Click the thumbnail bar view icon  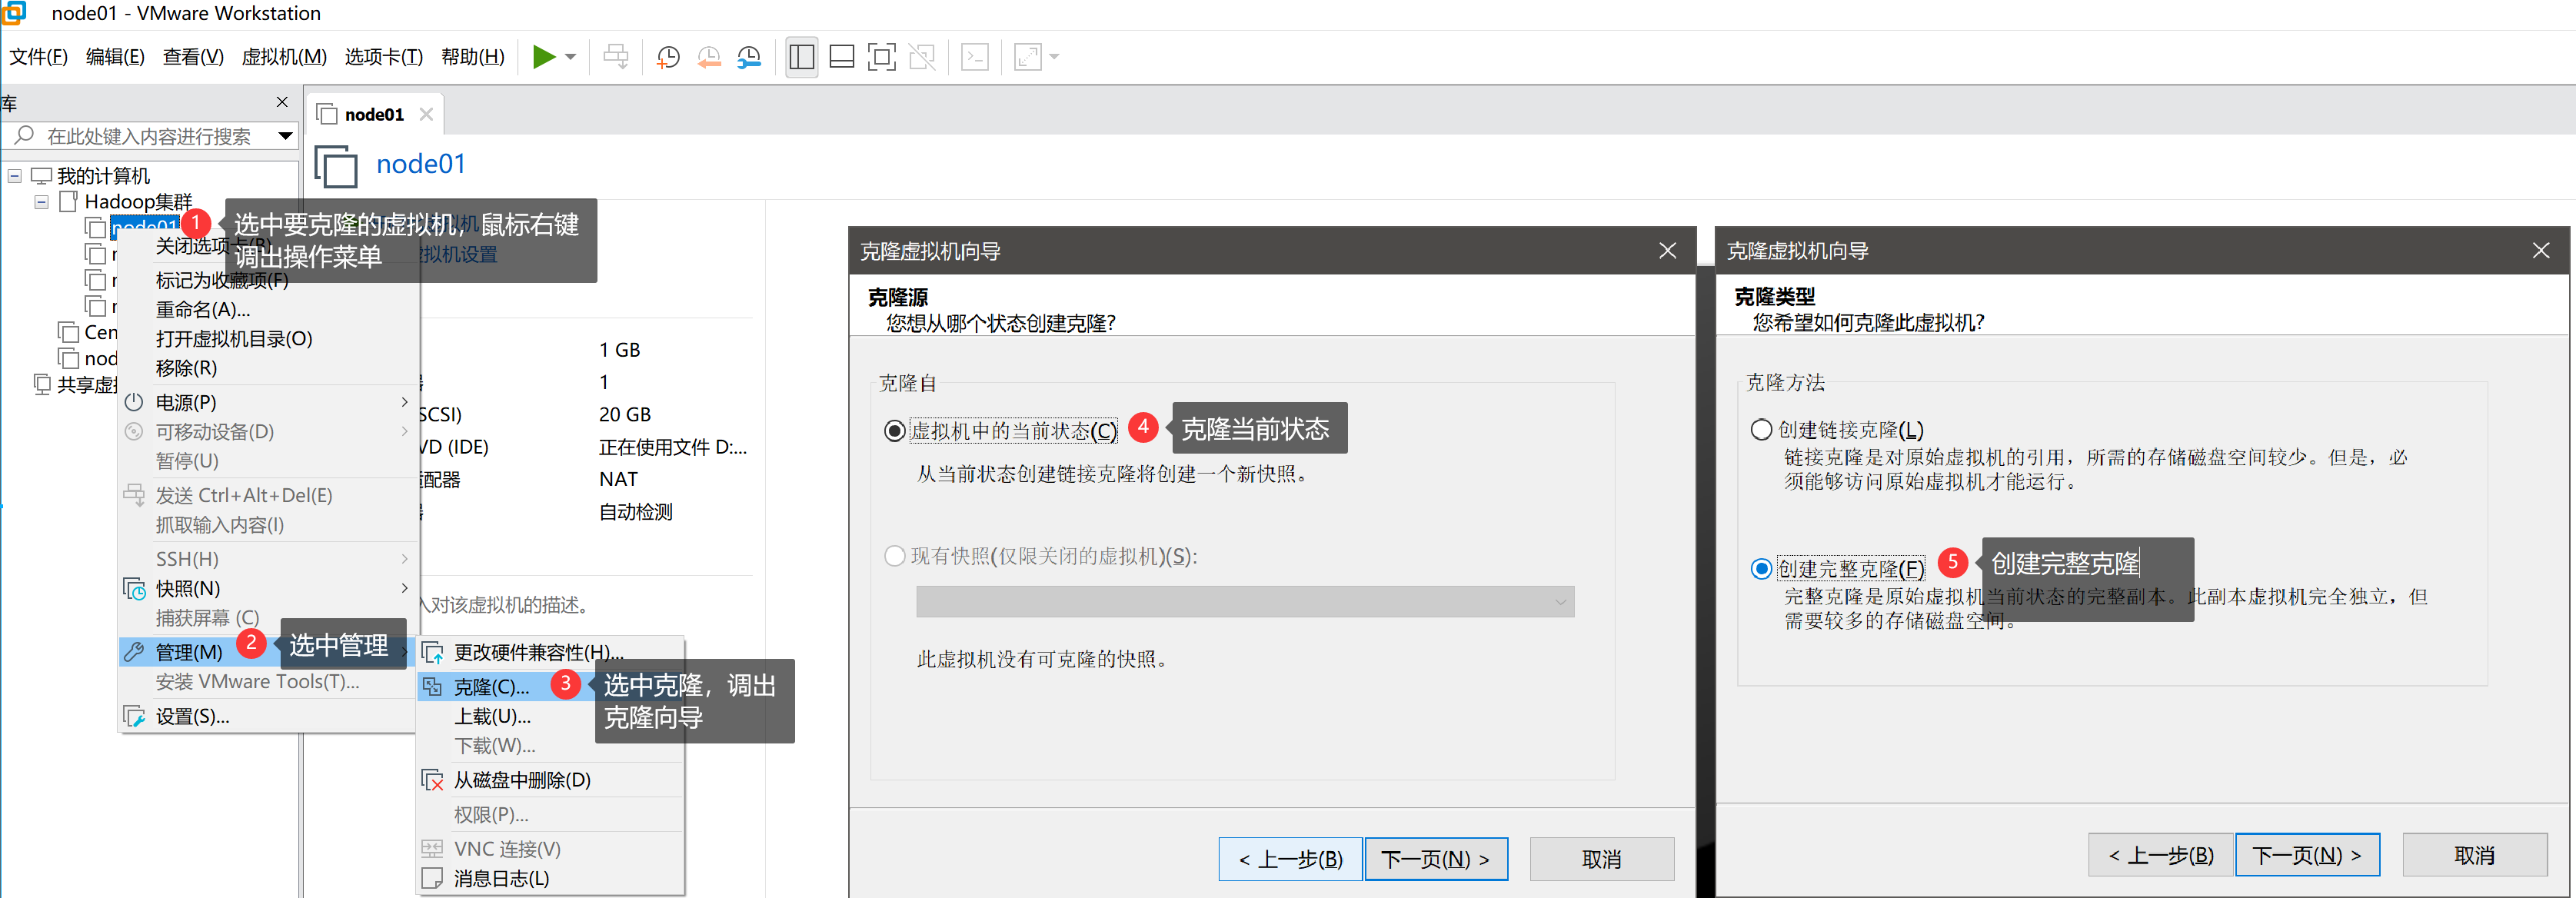click(x=842, y=57)
